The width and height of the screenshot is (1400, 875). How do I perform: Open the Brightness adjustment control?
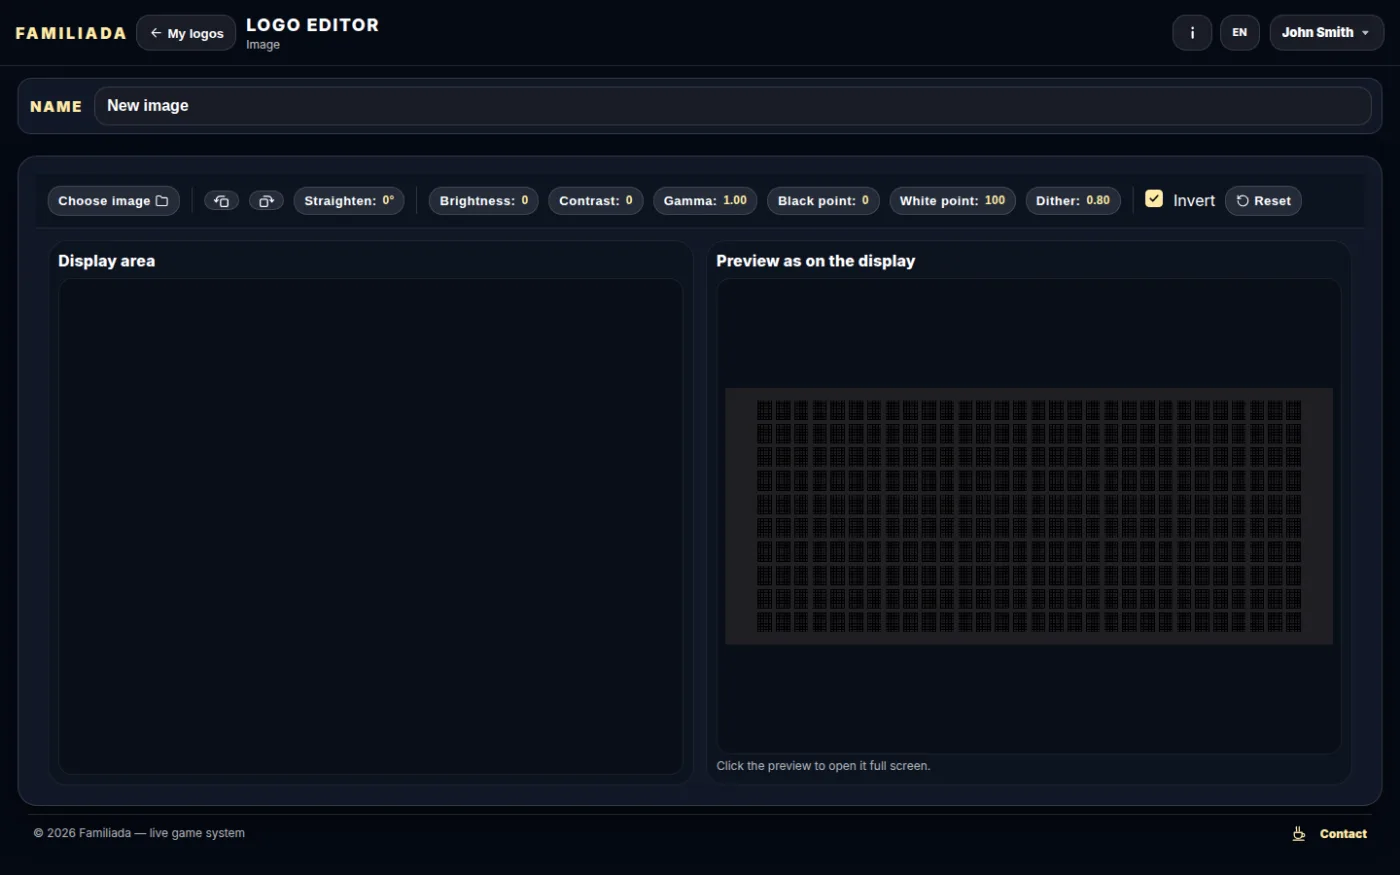point(484,201)
